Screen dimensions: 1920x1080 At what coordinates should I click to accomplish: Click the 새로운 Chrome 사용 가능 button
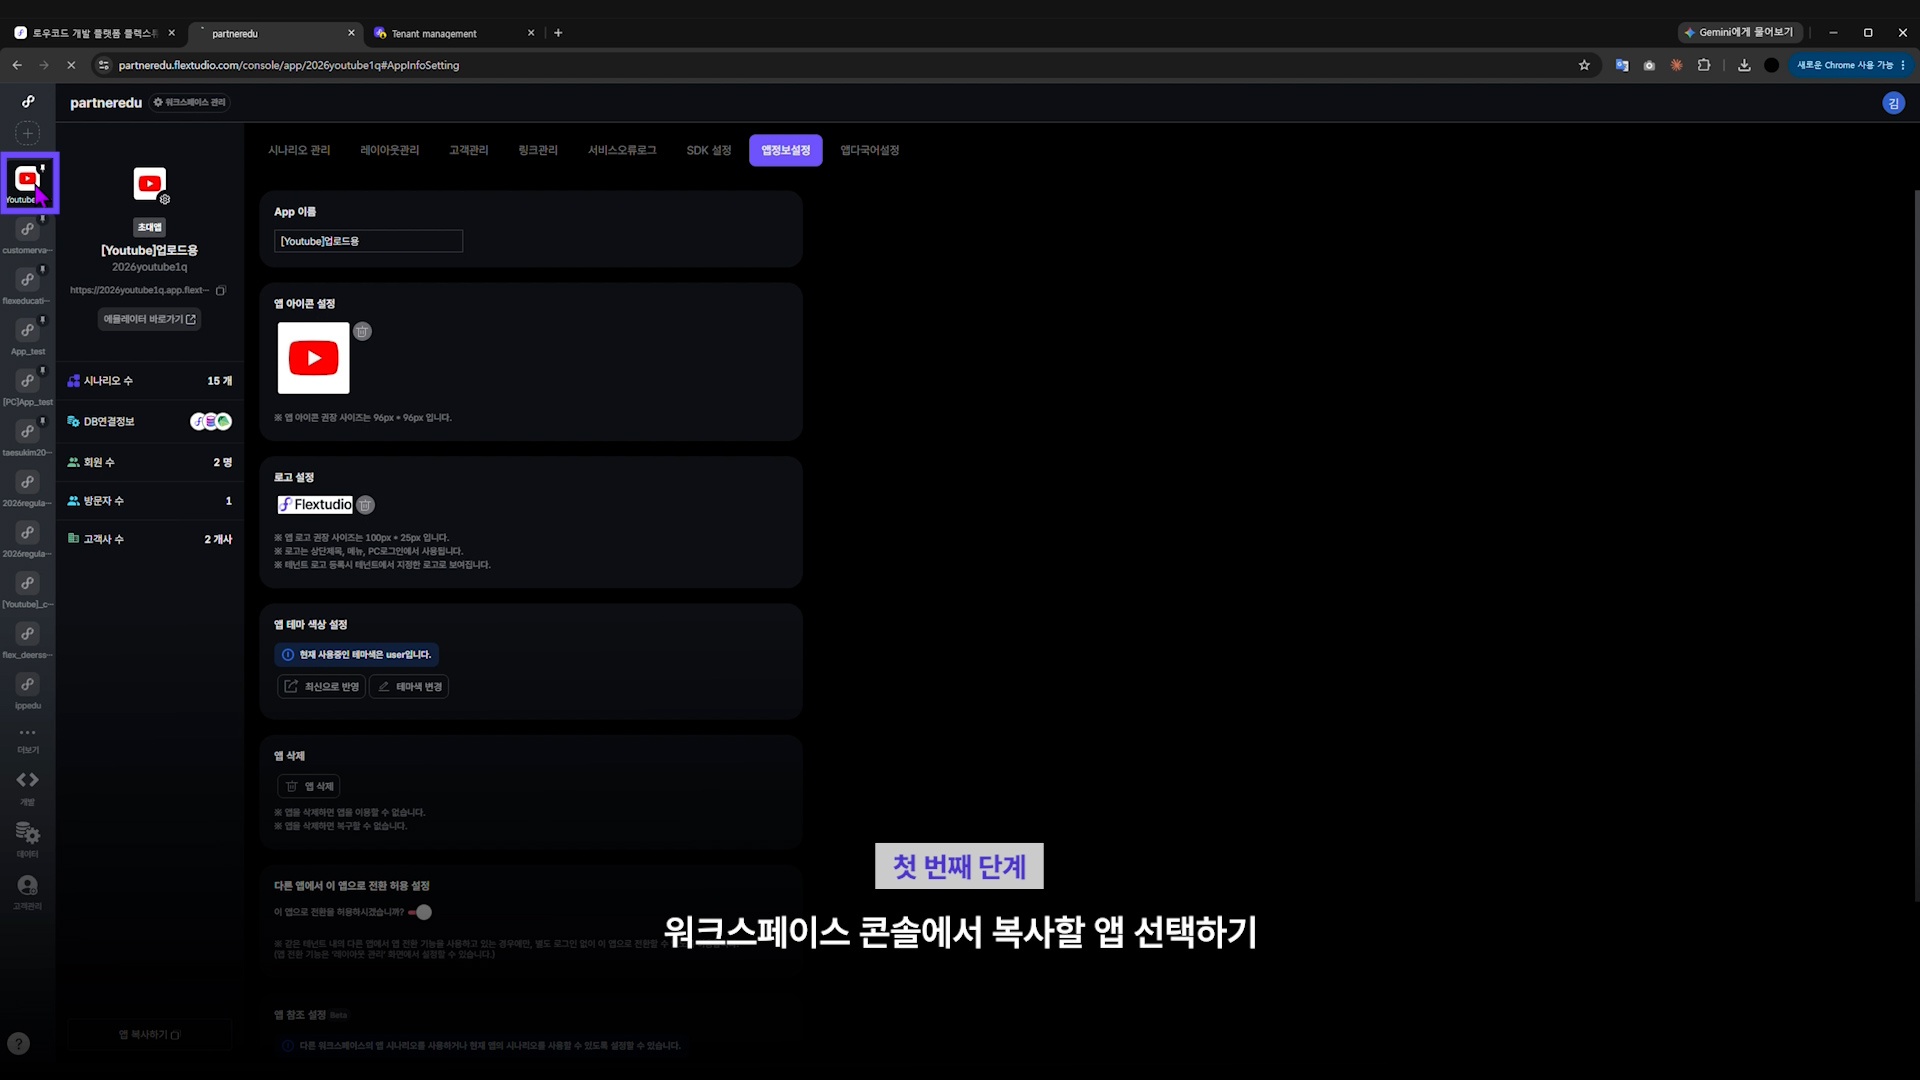click(1851, 65)
